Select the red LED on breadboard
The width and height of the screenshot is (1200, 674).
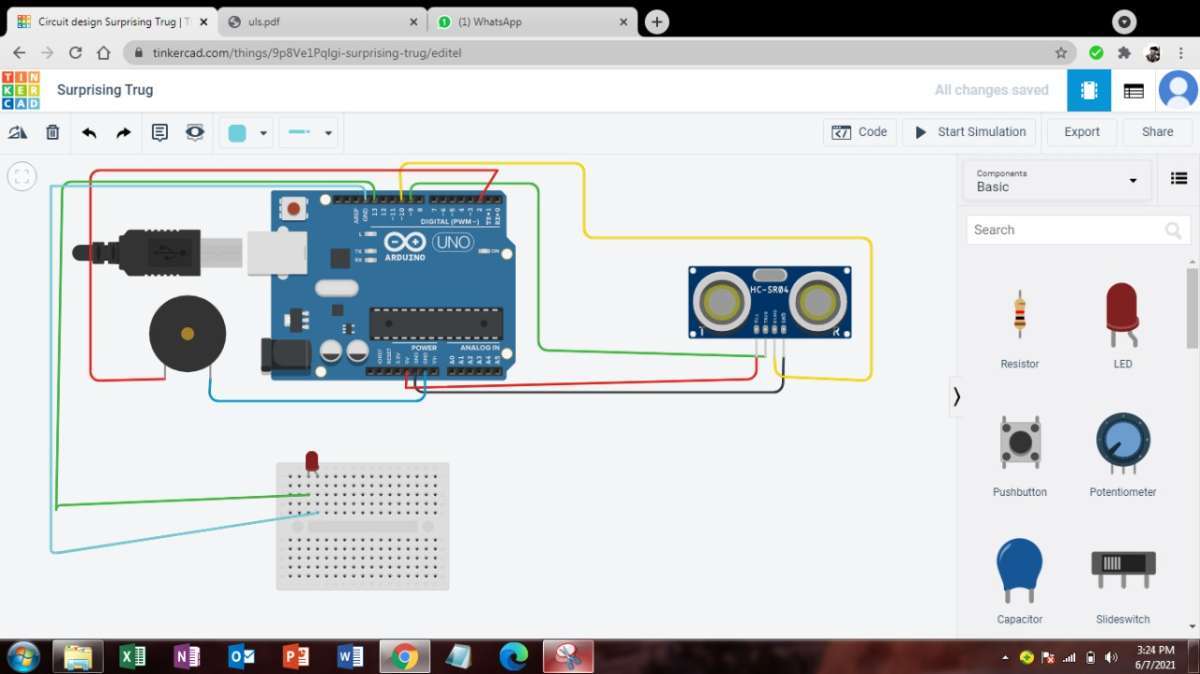tap(312, 462)
